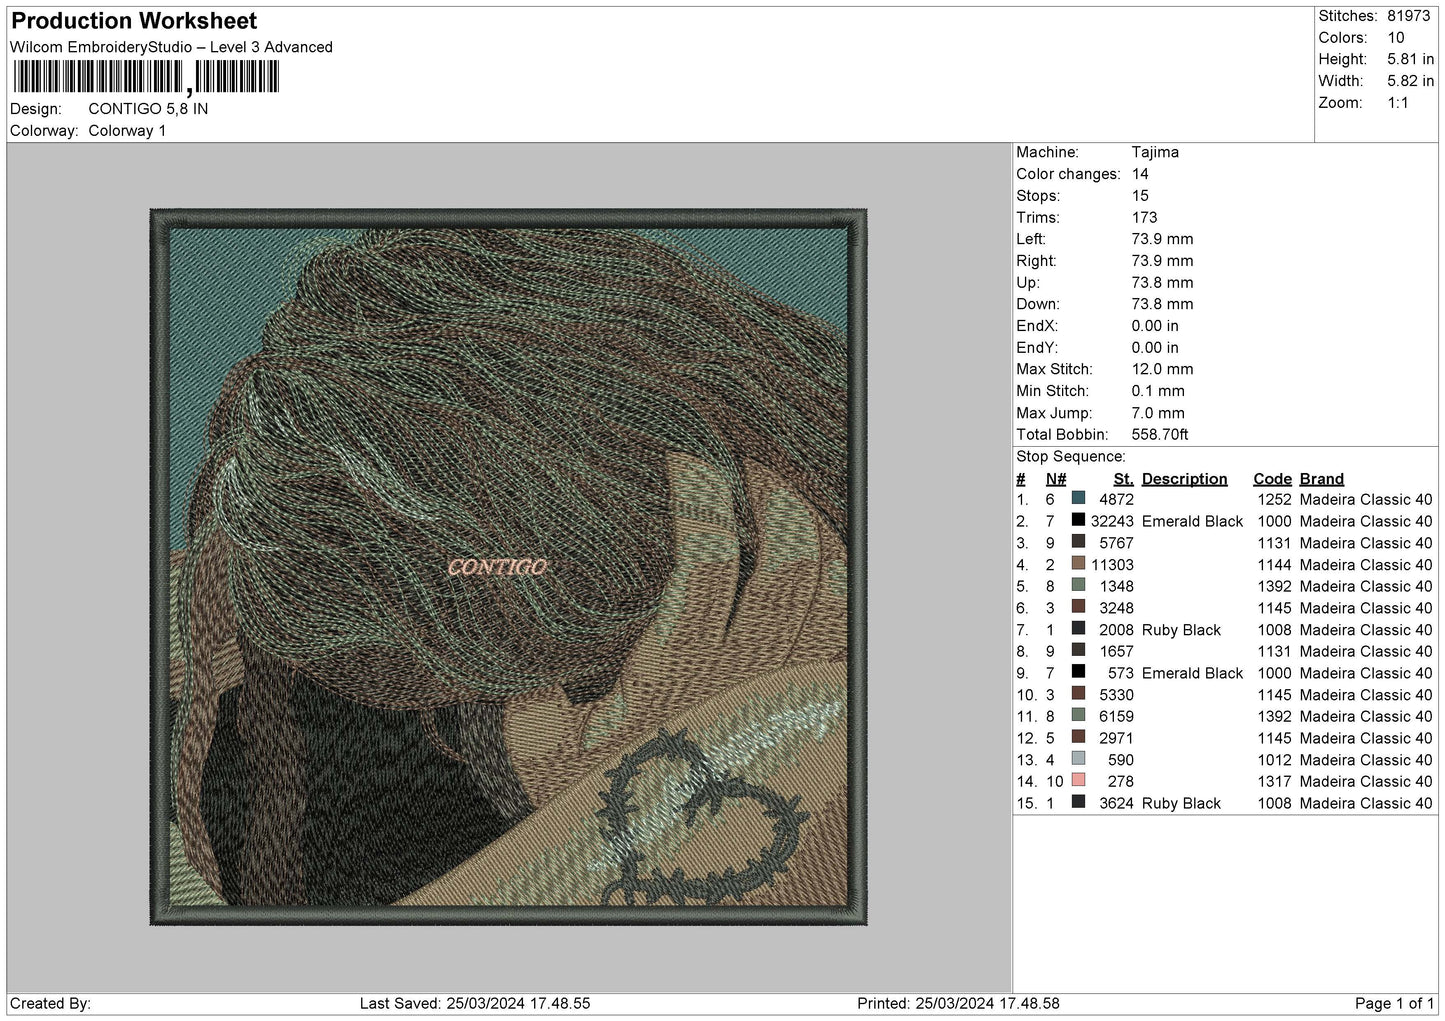The height and width of the screenshot is (1021, 1445).
Task: Click the Stops value 15
Action: click(1140, 196)
